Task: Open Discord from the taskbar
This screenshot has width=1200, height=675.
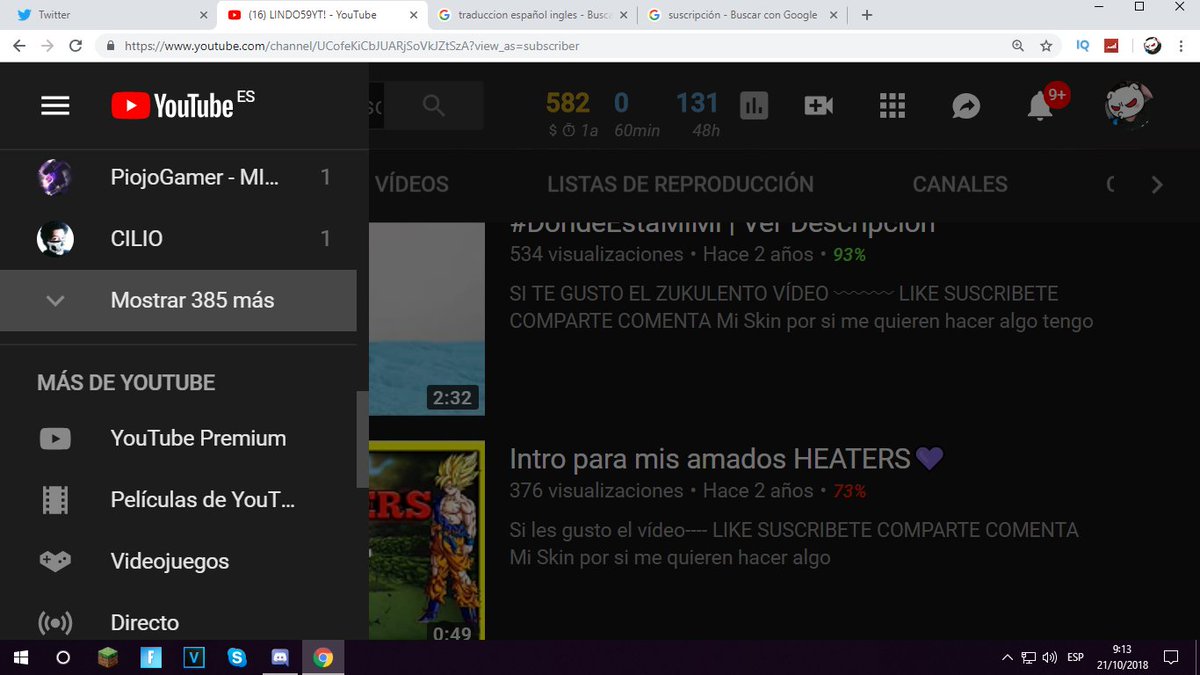Action: [x=279, y=658]
